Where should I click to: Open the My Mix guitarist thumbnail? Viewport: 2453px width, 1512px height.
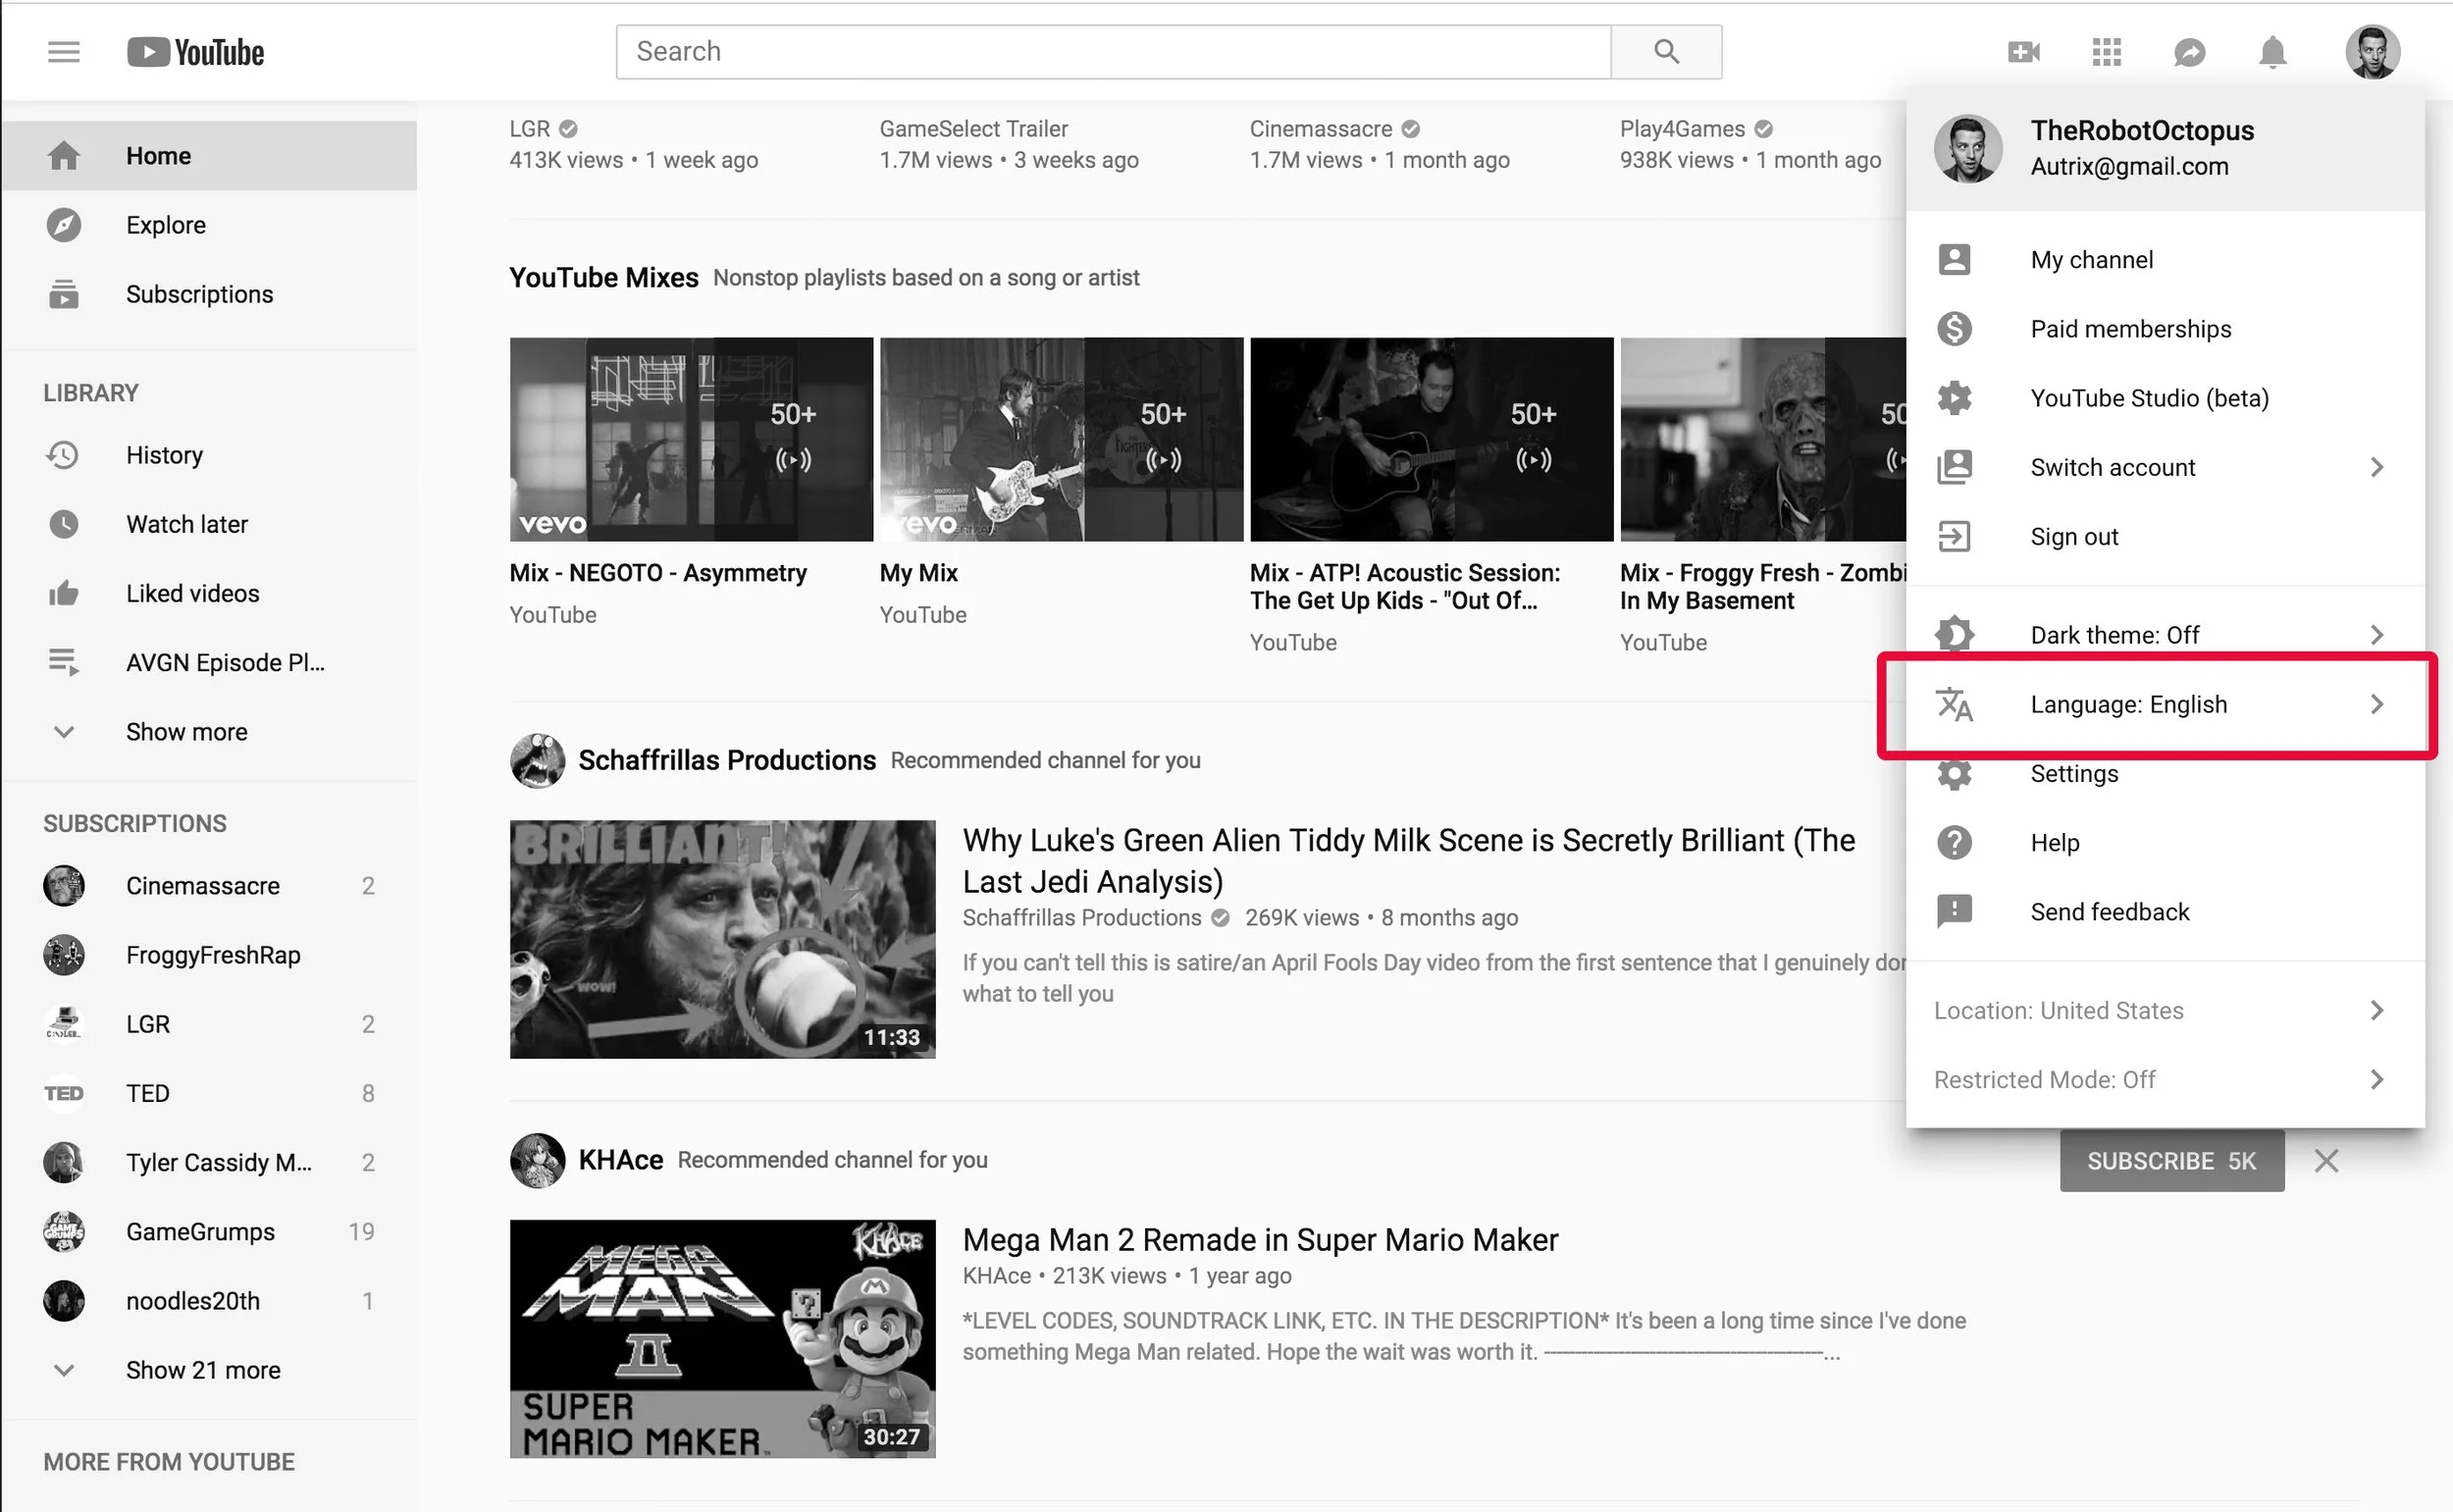coord(1061,440)
